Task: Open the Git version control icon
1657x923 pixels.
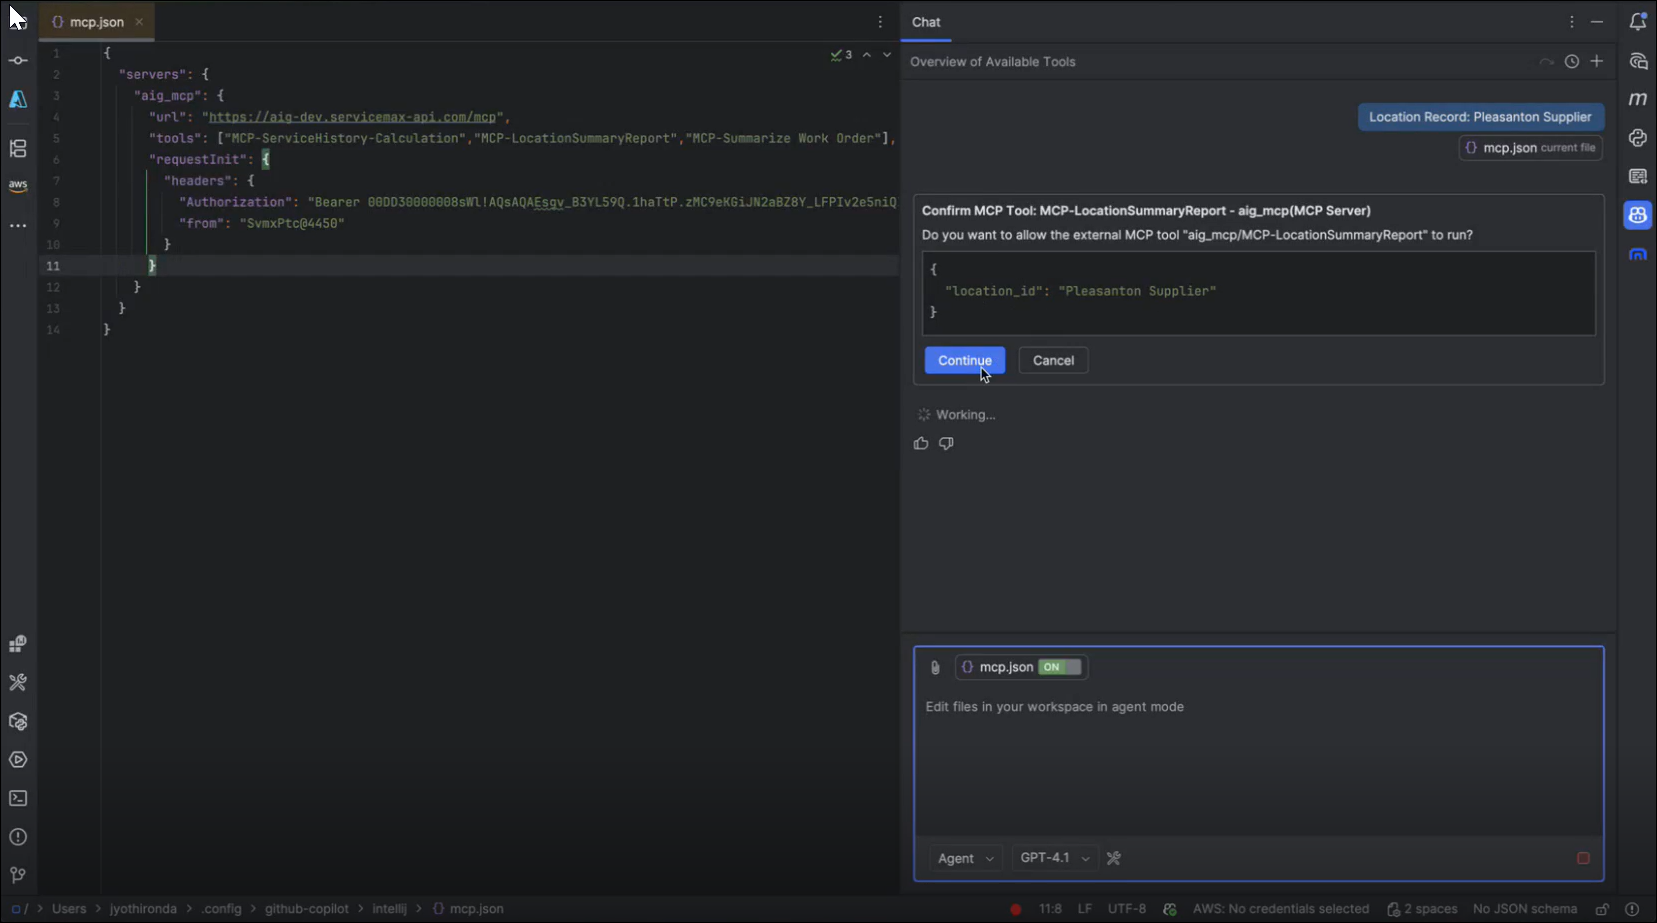Action: [x=18, y=875]
